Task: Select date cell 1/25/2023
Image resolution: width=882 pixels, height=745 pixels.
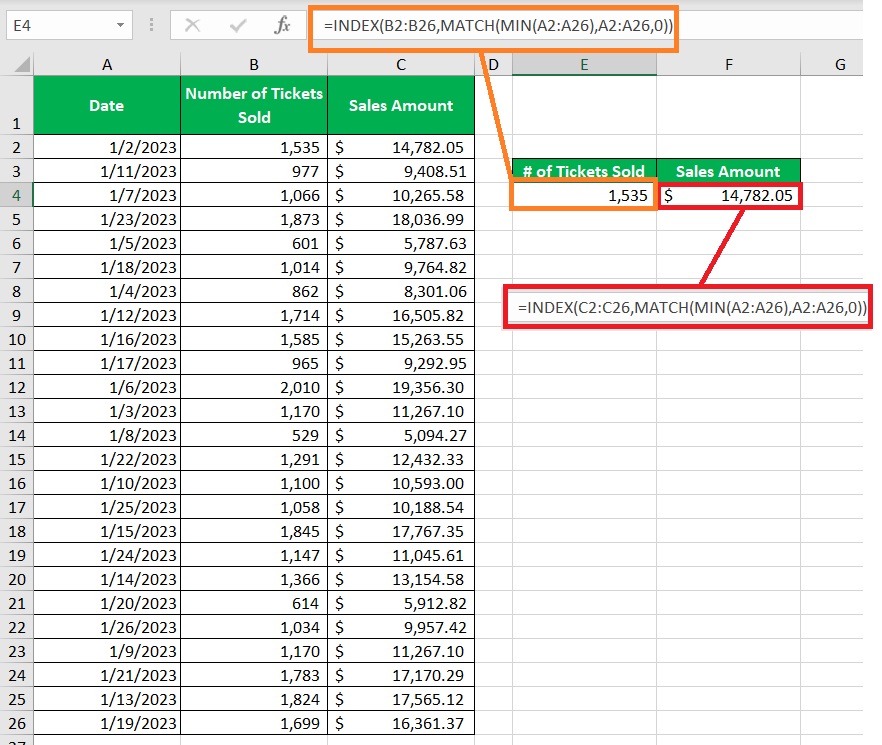Action: point(107,508)
